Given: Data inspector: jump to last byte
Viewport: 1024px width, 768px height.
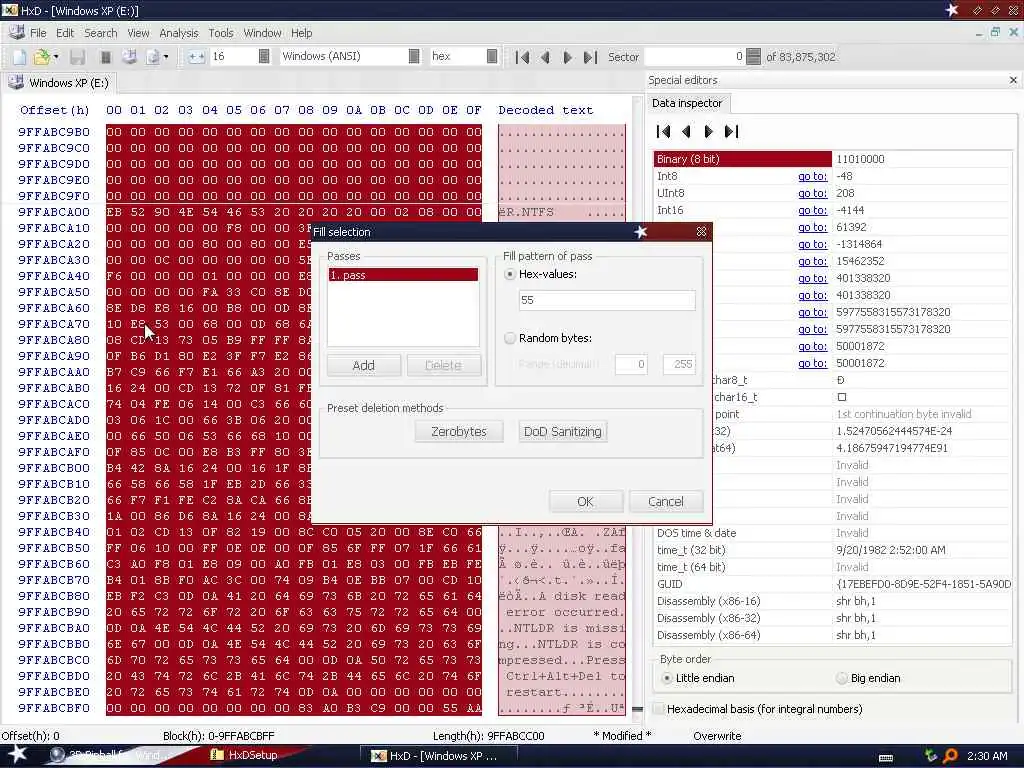Looking at the screenshot, I should [x=731, y=132].
